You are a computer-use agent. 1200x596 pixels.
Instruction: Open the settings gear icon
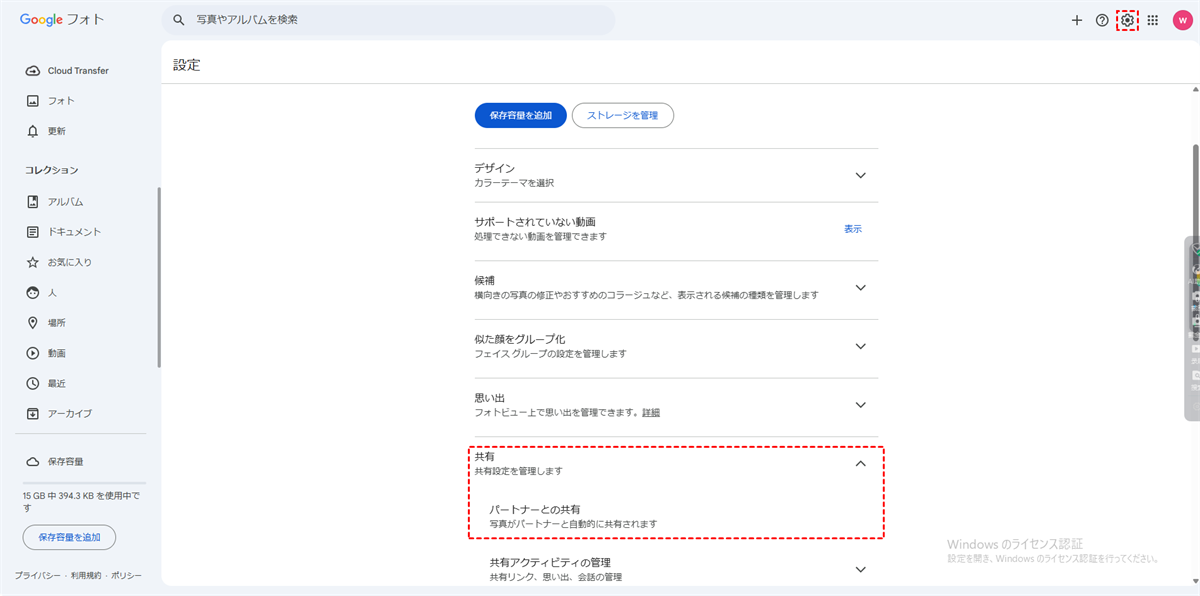coord(1127,20)
